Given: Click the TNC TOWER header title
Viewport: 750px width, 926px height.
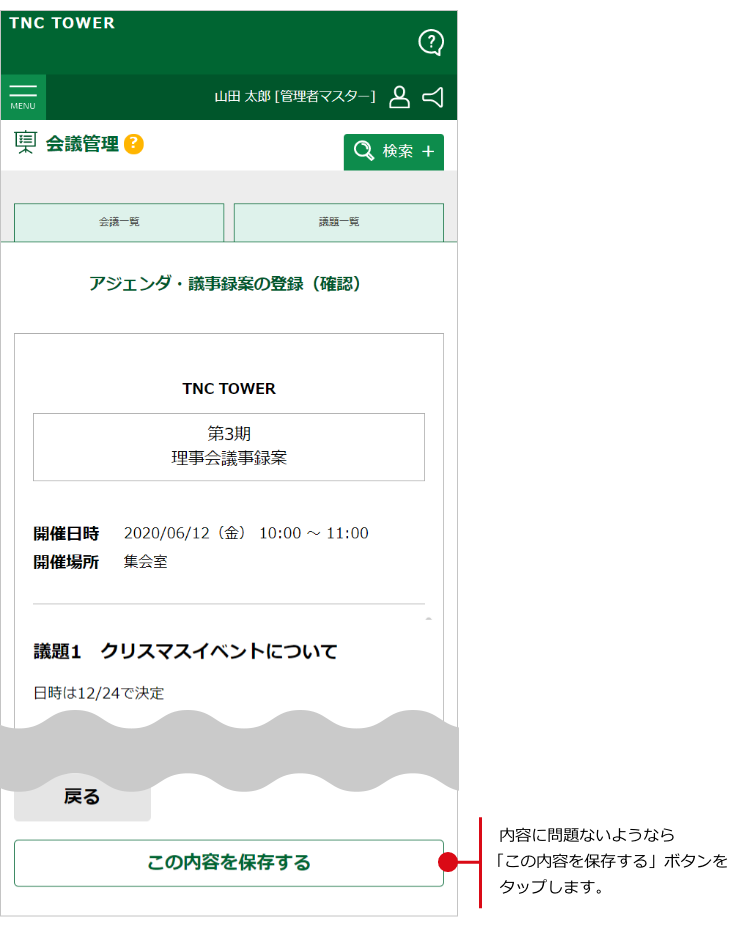Looking at the screenshot, I should pos(62,23).
